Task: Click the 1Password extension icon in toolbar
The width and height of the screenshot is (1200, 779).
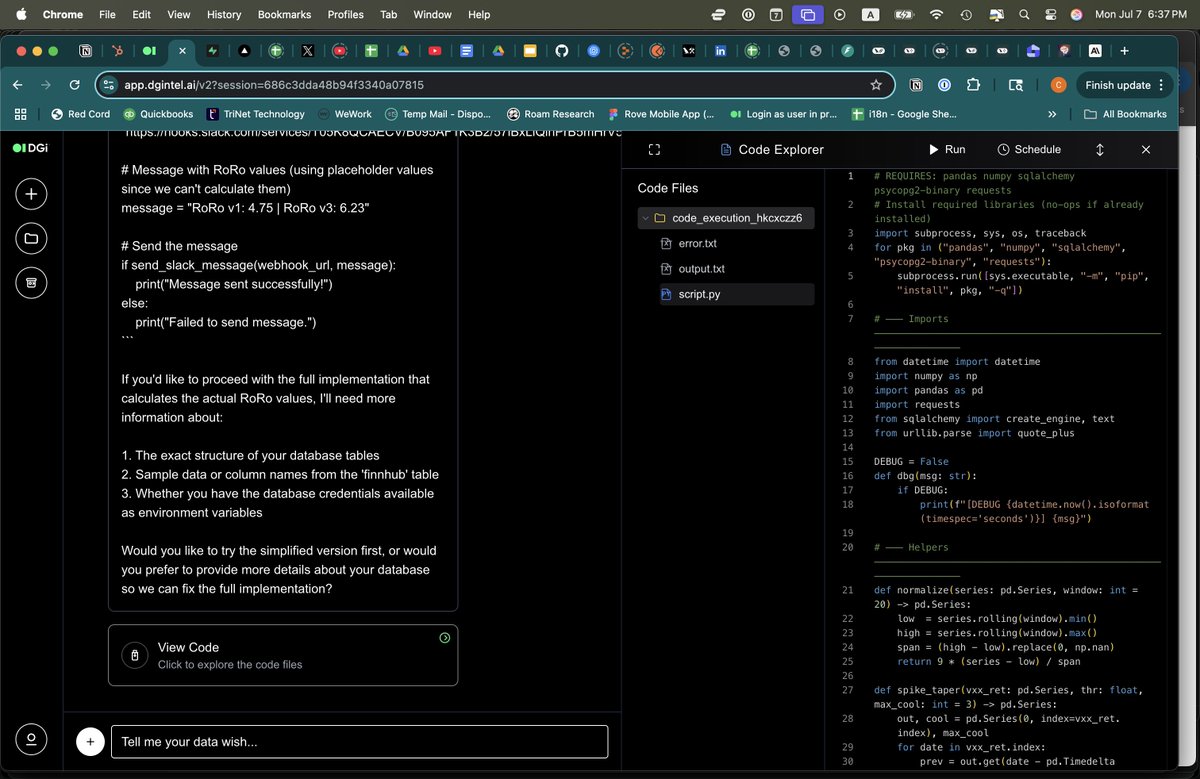Action: tap(945, 85)
